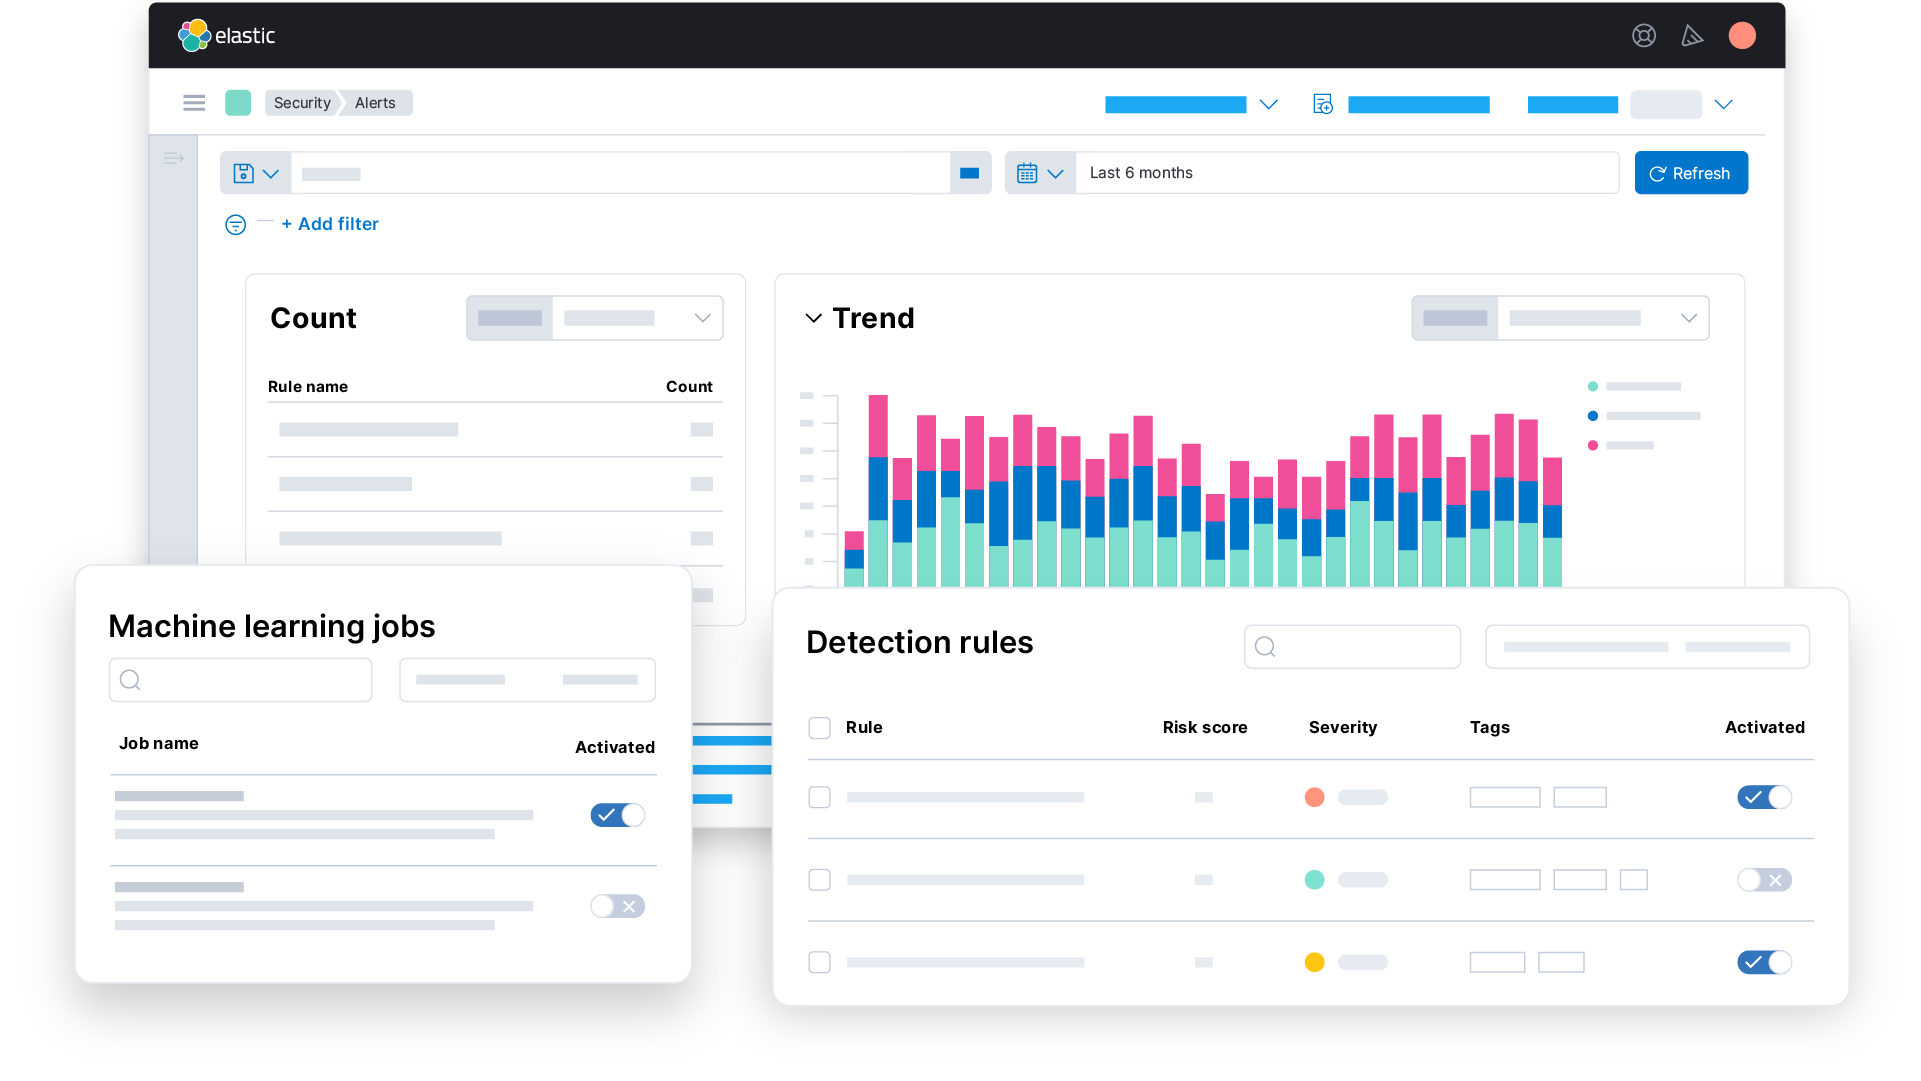Toggle the activated switch for first detection rule

[1764, 796]
